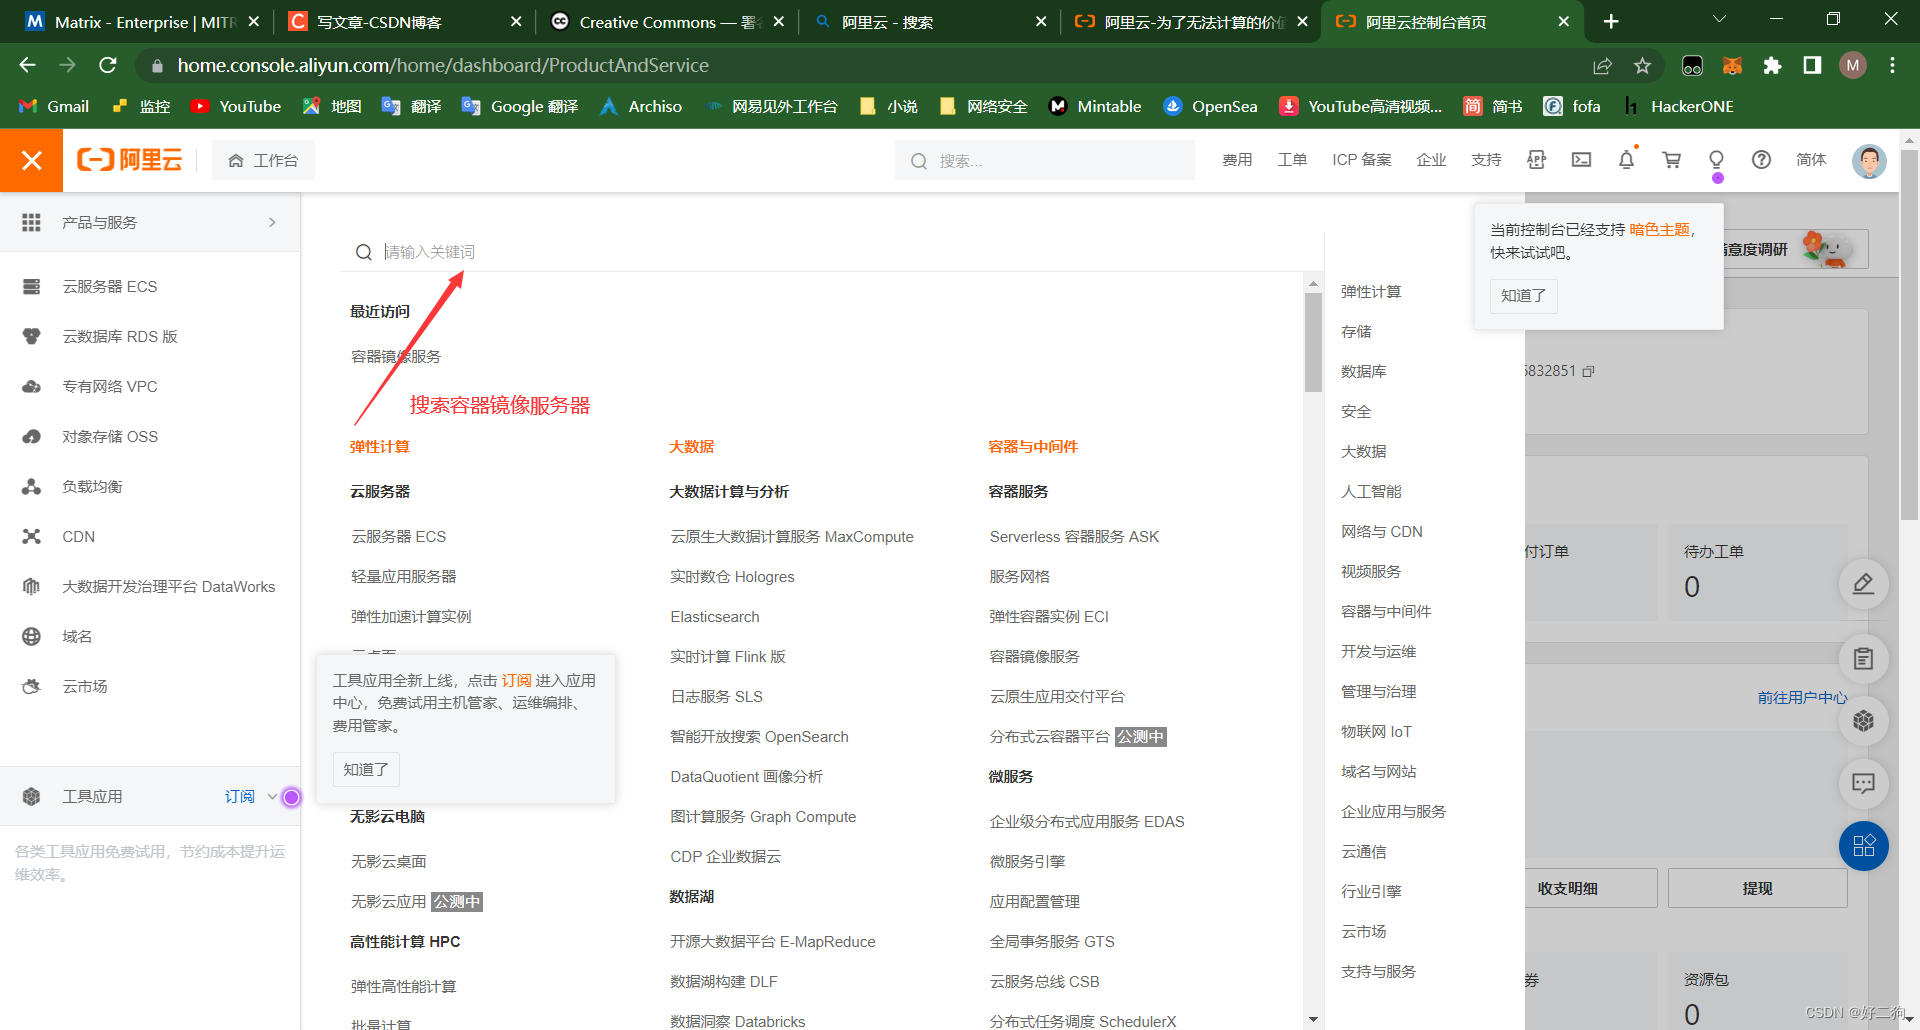Click the 云服务器 ECS sidebar icon
1920x1030 pixels.
32,287
